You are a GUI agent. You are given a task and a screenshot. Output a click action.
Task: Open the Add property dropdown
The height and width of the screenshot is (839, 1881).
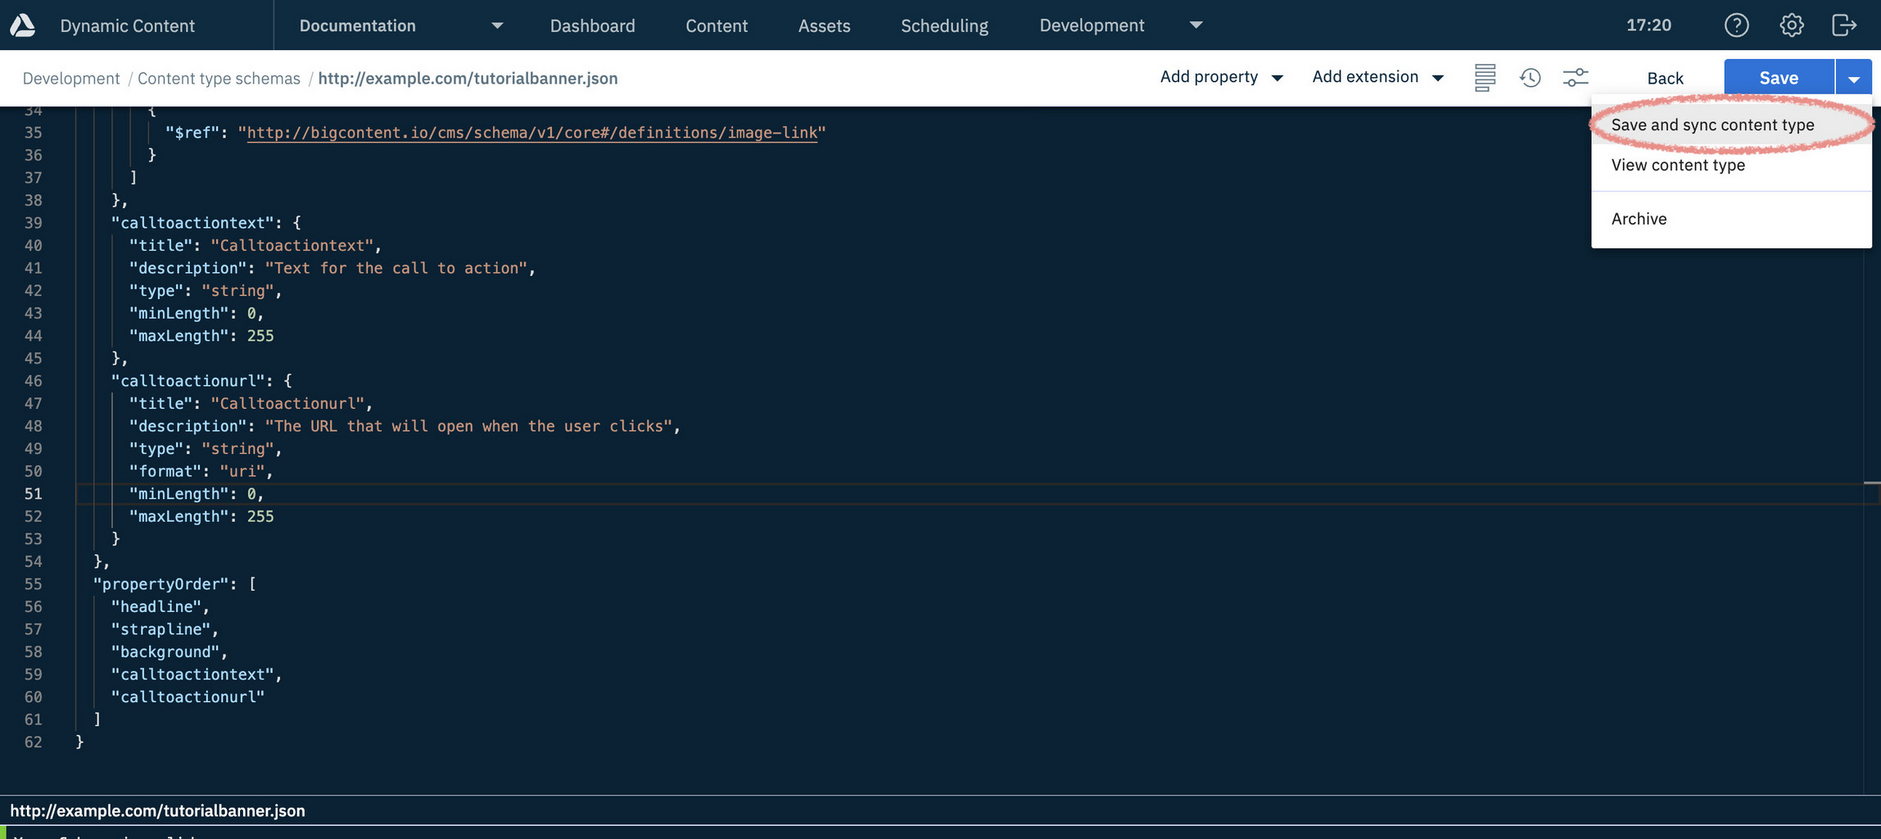(1221, 77)
